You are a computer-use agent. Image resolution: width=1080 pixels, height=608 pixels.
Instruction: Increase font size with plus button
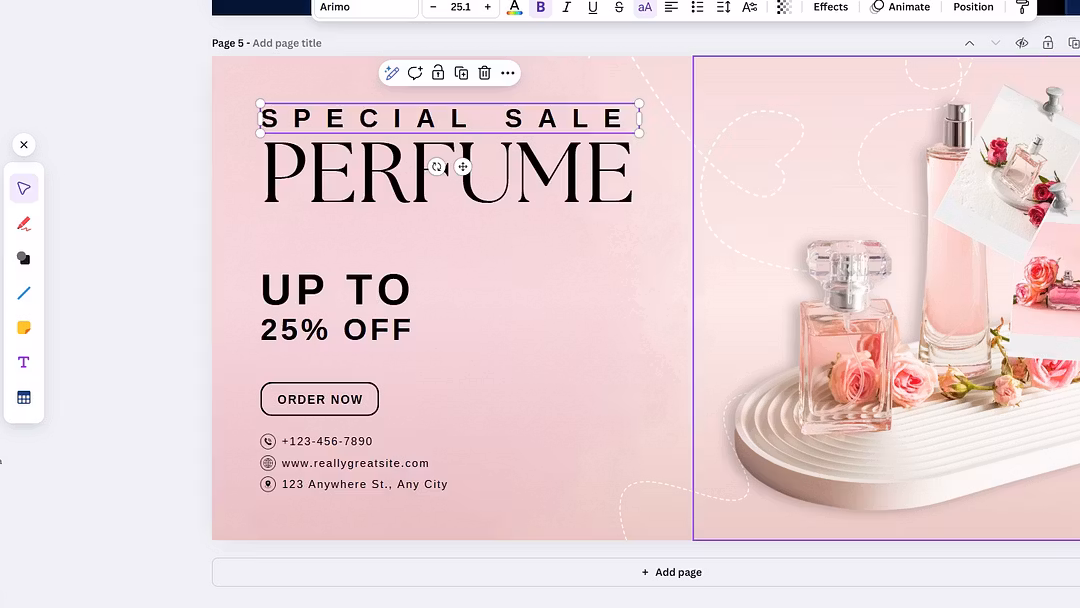[x=488, y=7]
